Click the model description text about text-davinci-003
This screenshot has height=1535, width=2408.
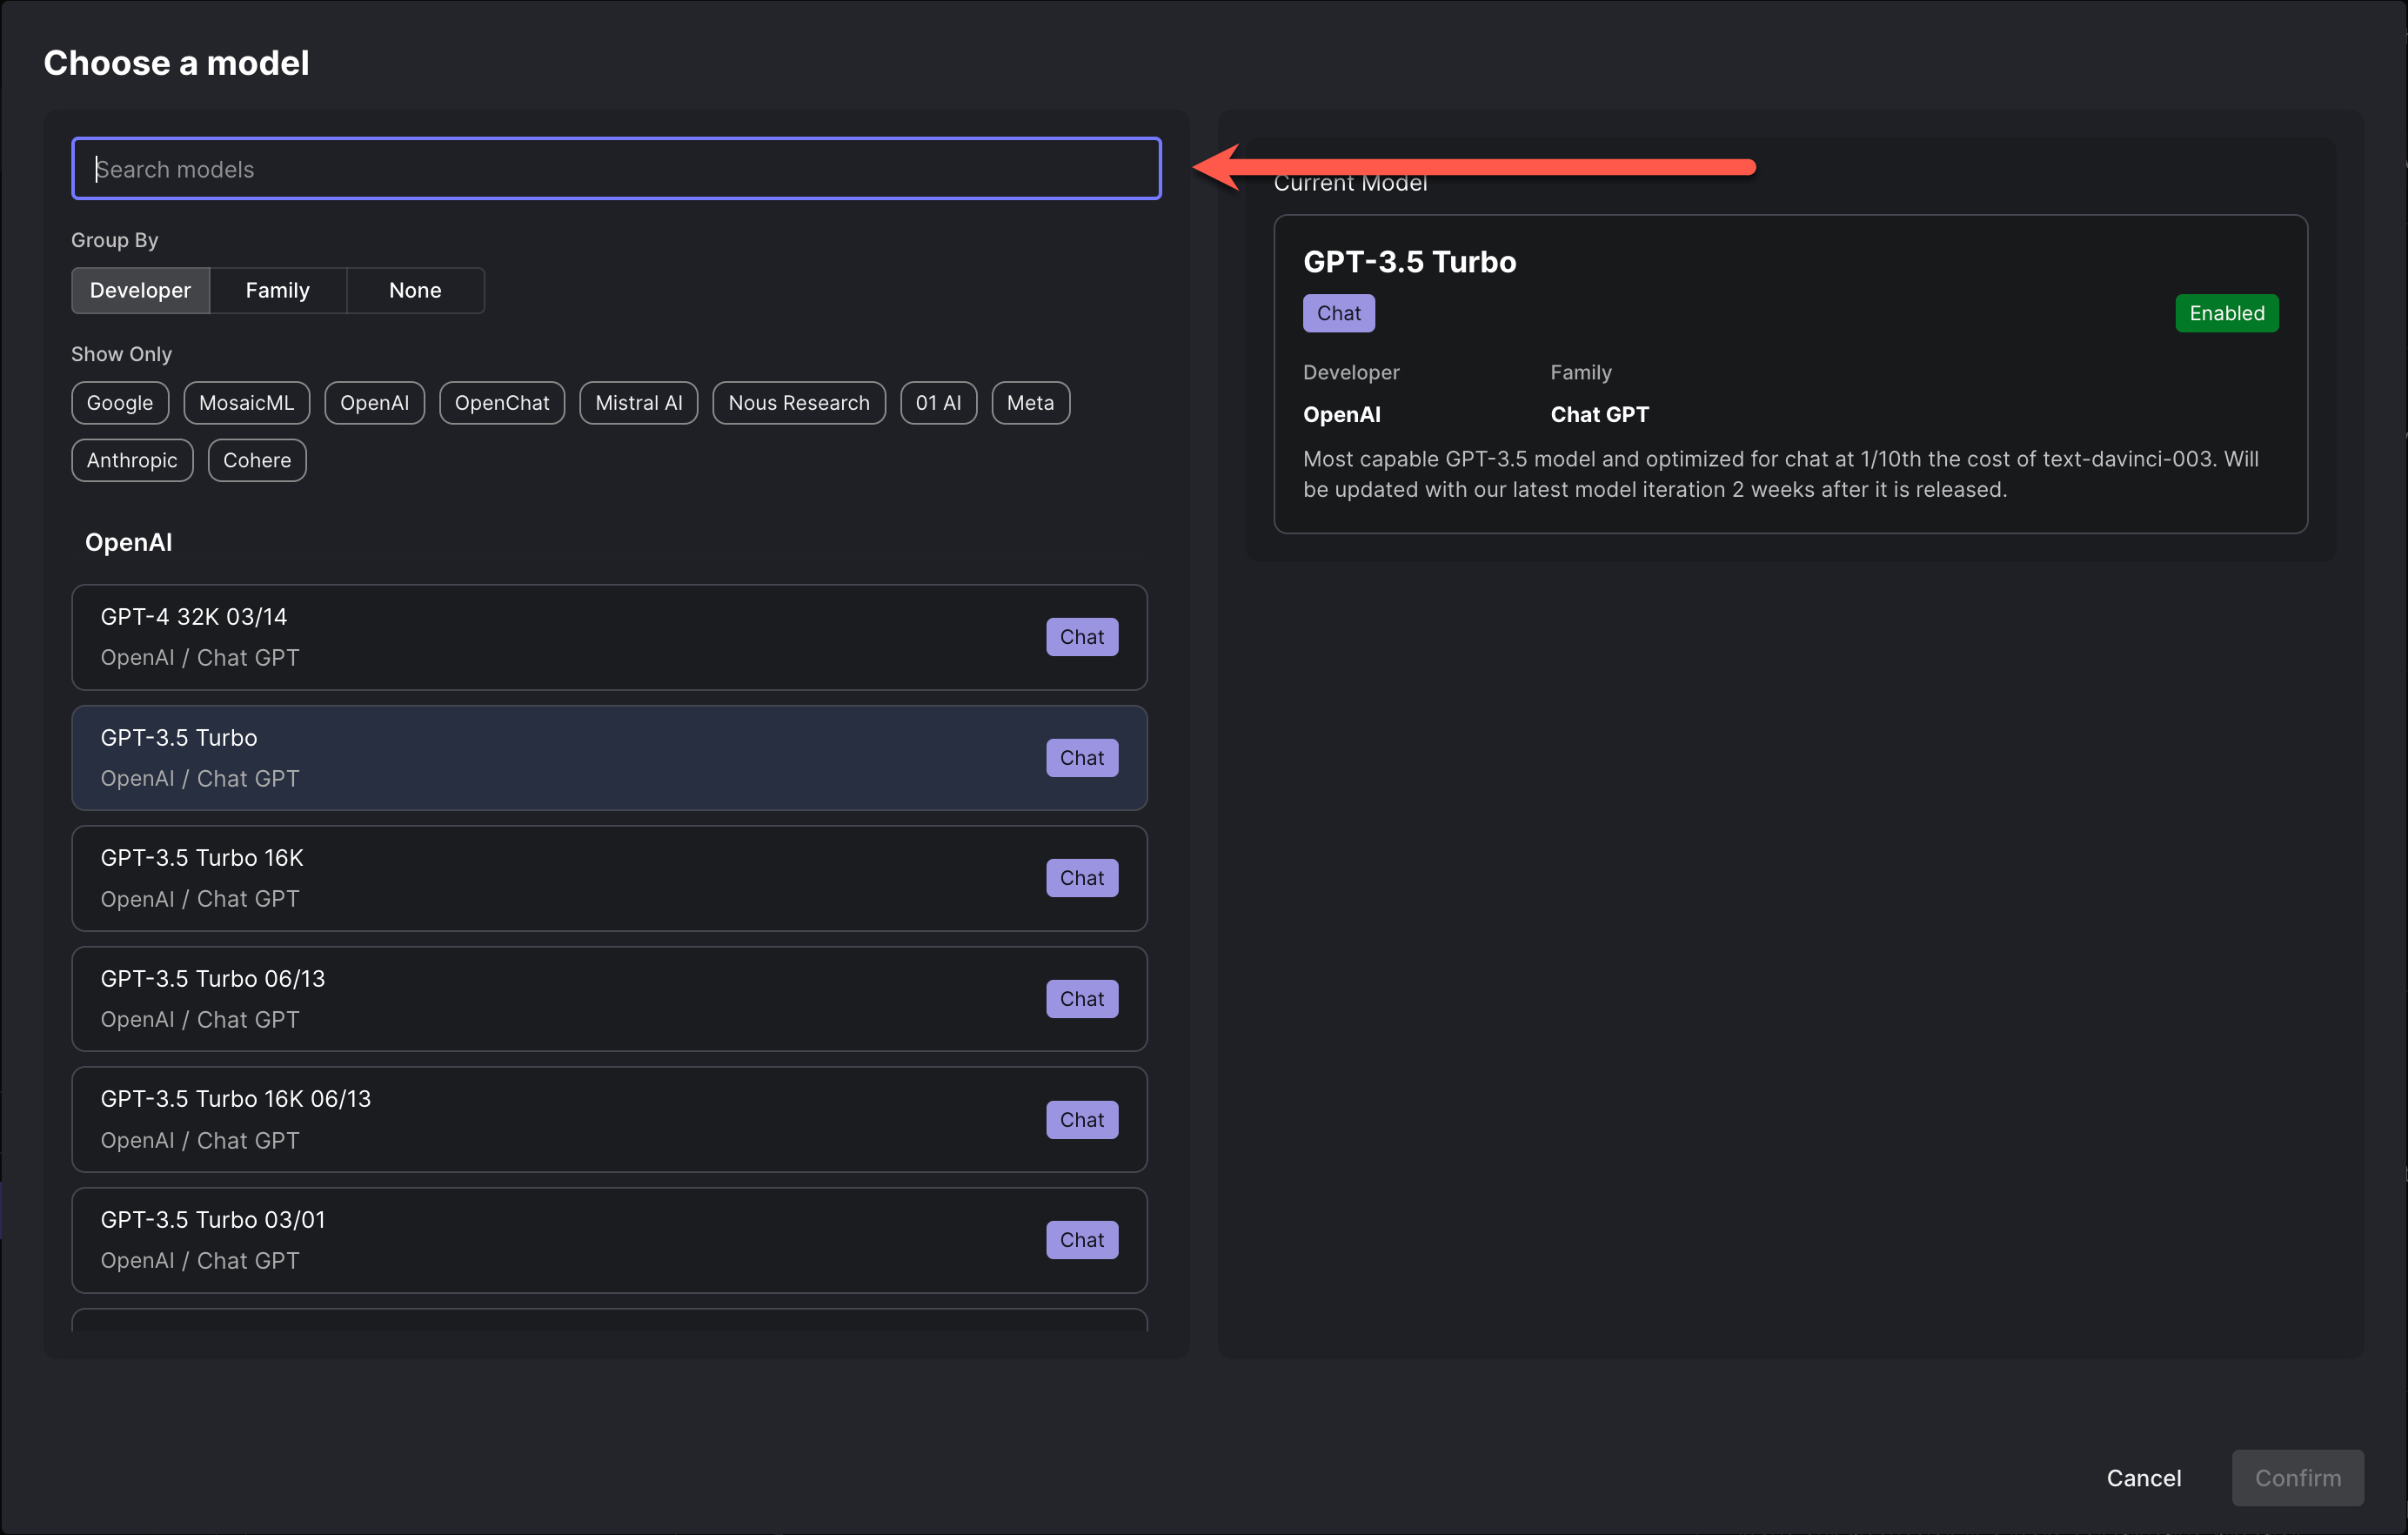coord(1781,474)
